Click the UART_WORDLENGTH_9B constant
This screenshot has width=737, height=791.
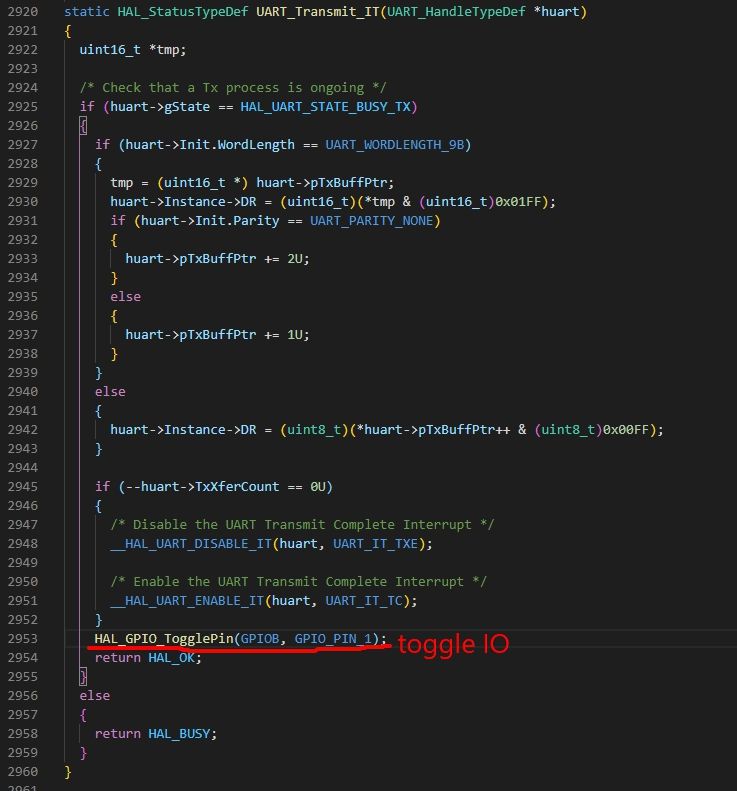pyautogui.click(x=394, y=145)
